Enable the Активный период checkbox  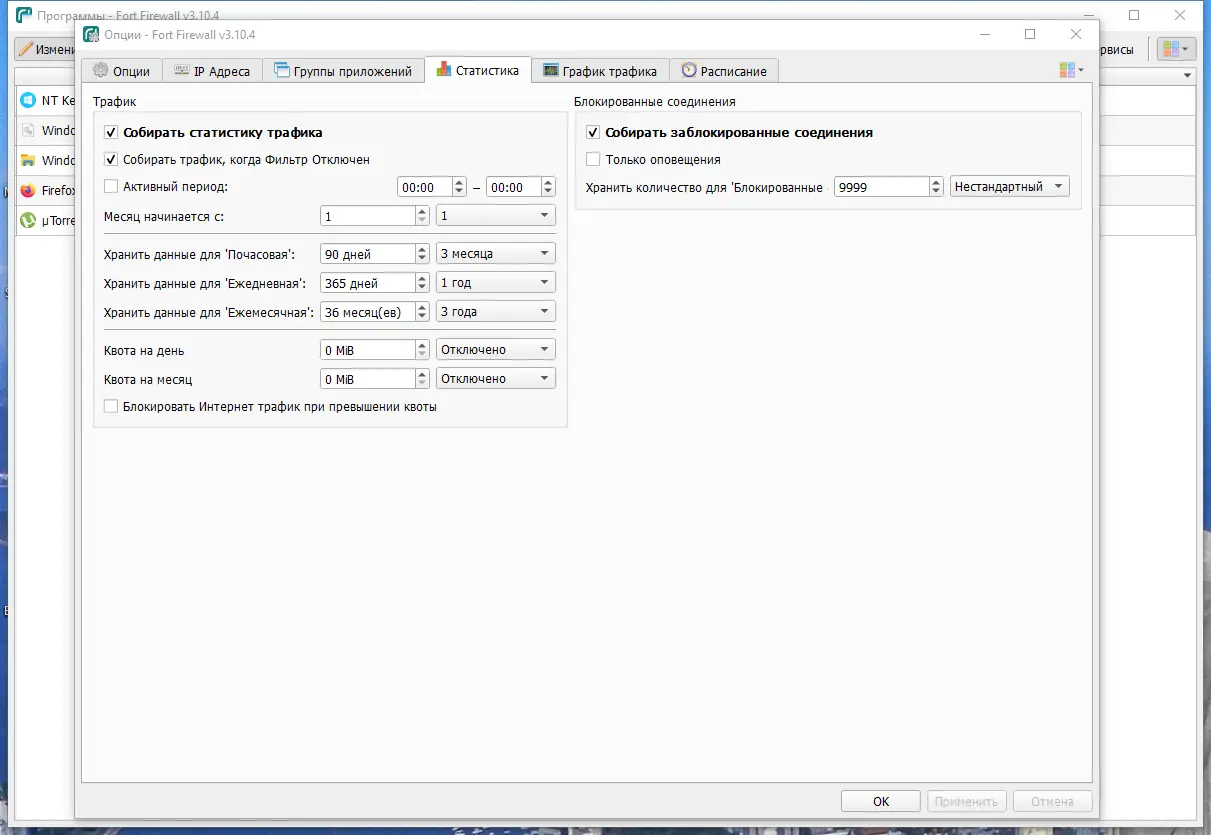pos(111,186)
